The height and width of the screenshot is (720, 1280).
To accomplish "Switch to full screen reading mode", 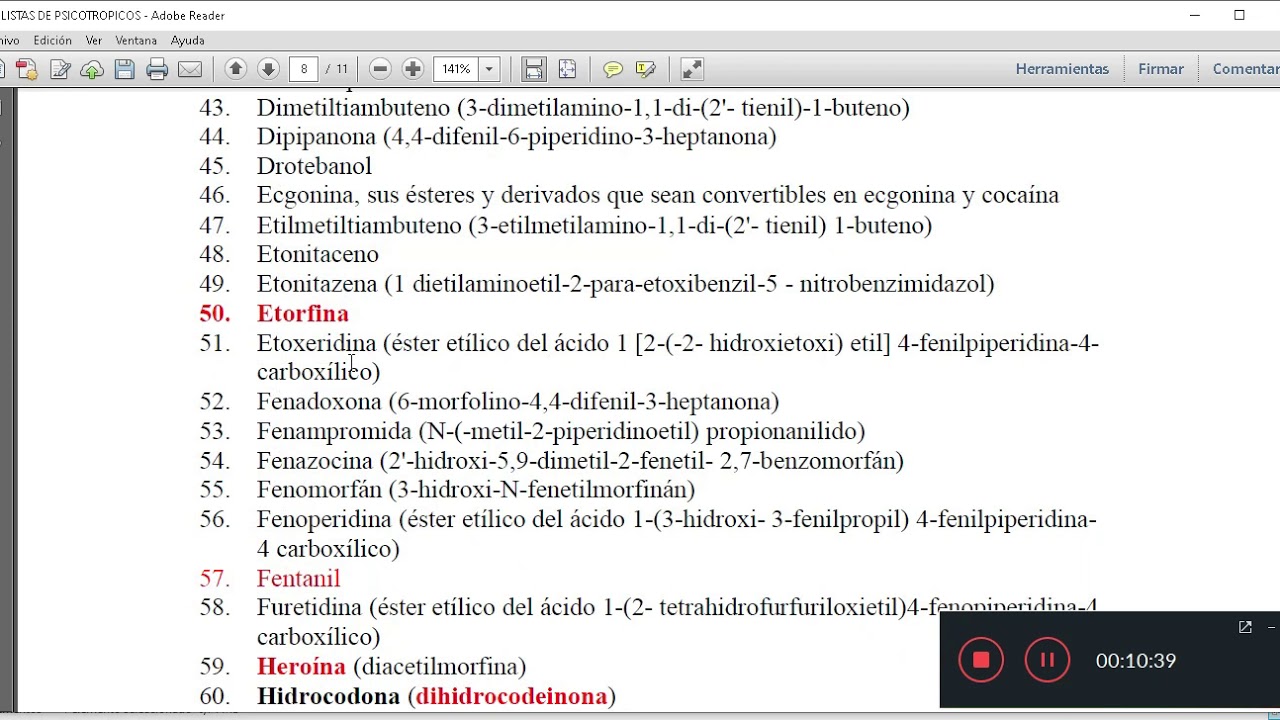I will click(691, 68).
